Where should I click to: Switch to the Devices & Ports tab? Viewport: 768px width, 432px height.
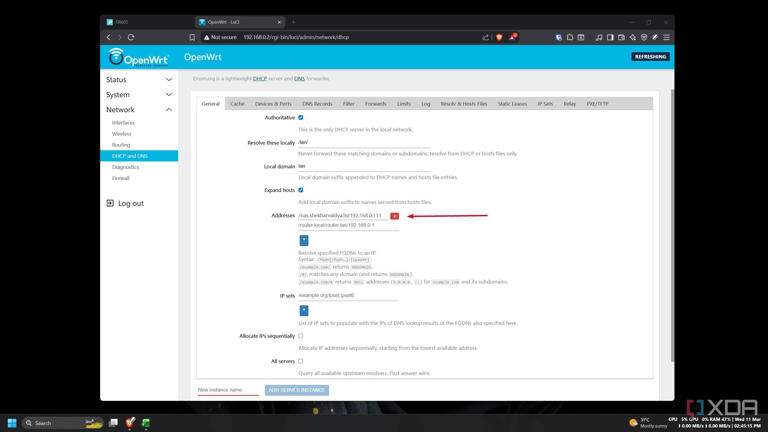(x=273, y=104)
